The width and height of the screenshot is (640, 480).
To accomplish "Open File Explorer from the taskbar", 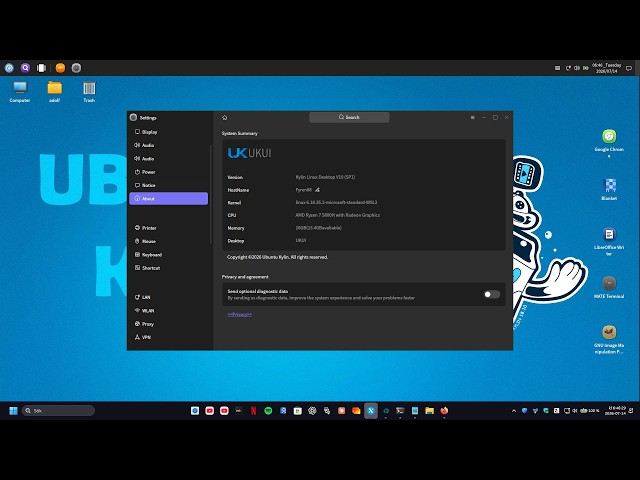I will [429, 411].
